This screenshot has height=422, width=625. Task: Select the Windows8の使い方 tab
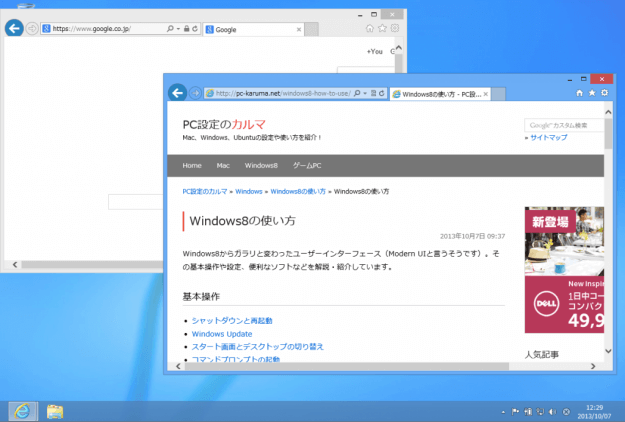(440, 94)
